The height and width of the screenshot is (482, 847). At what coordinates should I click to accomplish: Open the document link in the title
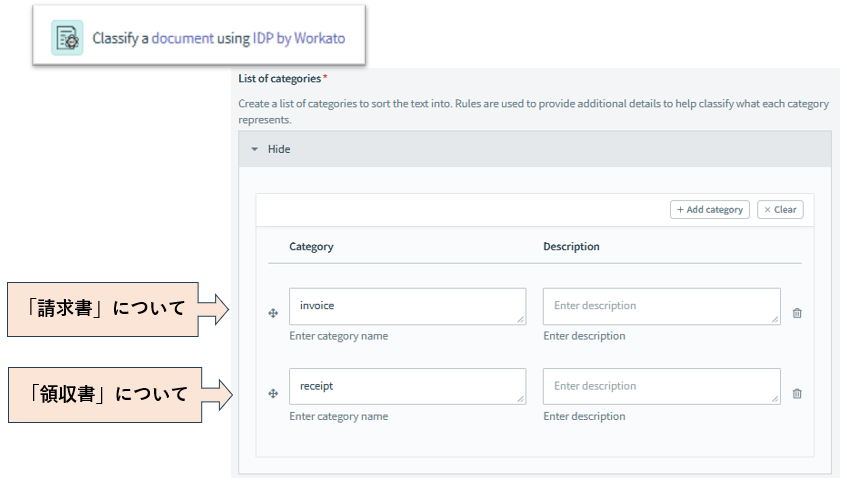coord(182,38)
